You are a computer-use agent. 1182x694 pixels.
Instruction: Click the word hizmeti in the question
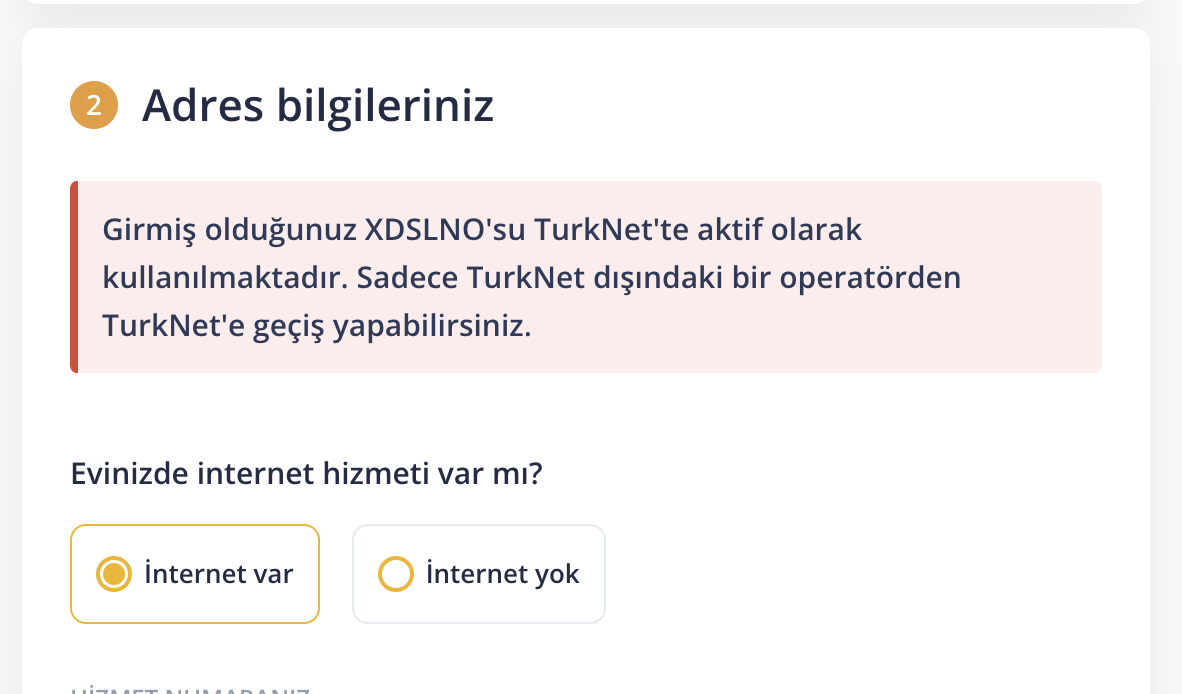click(x=379, y=472)
